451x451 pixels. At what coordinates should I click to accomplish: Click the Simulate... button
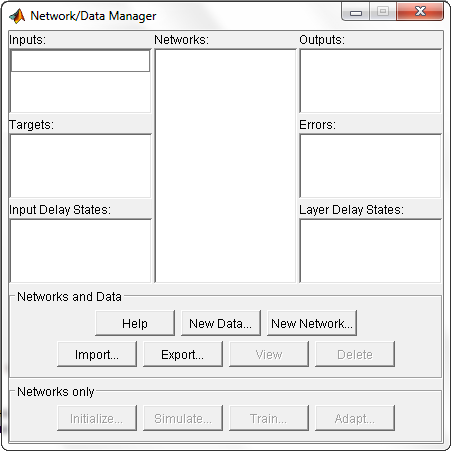[183, 418]
